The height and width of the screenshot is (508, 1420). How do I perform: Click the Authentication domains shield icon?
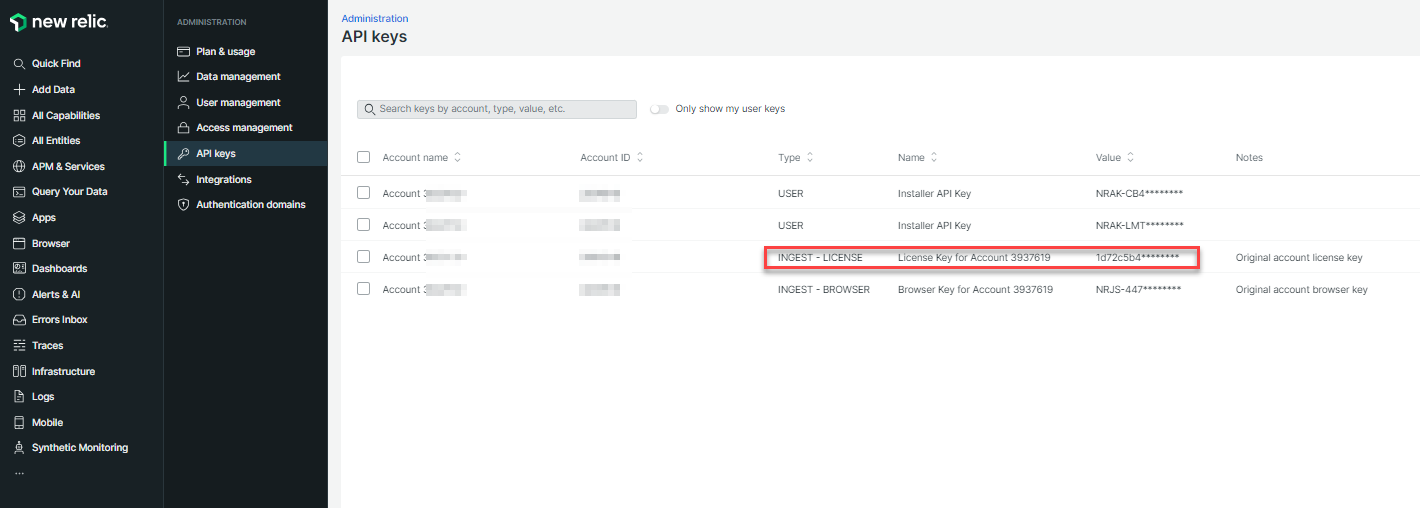[x=183, y=205]
